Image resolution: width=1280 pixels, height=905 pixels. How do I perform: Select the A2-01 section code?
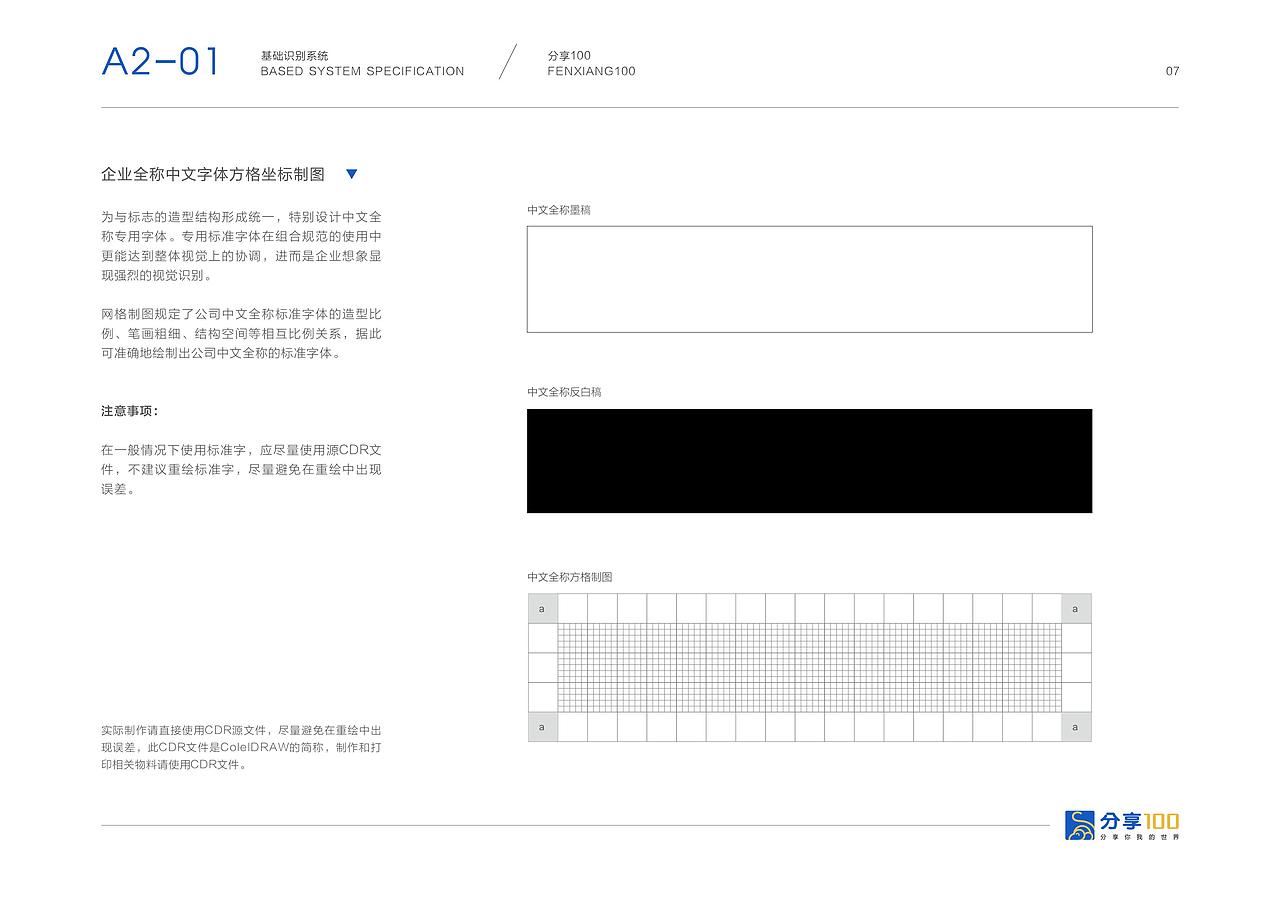pyautogui.click(x=160, y=63)
